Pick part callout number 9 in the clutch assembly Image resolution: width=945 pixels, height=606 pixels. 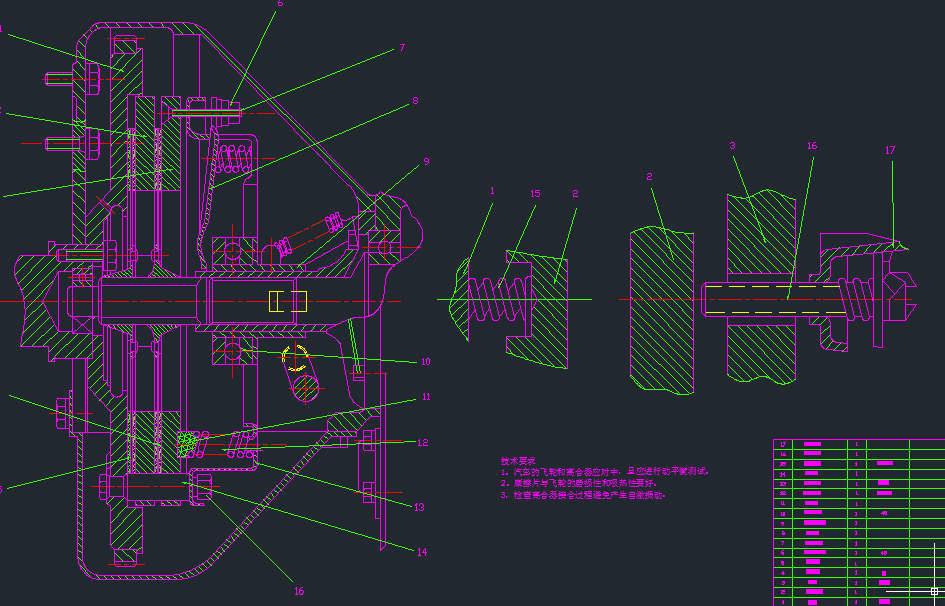(426, 161)
